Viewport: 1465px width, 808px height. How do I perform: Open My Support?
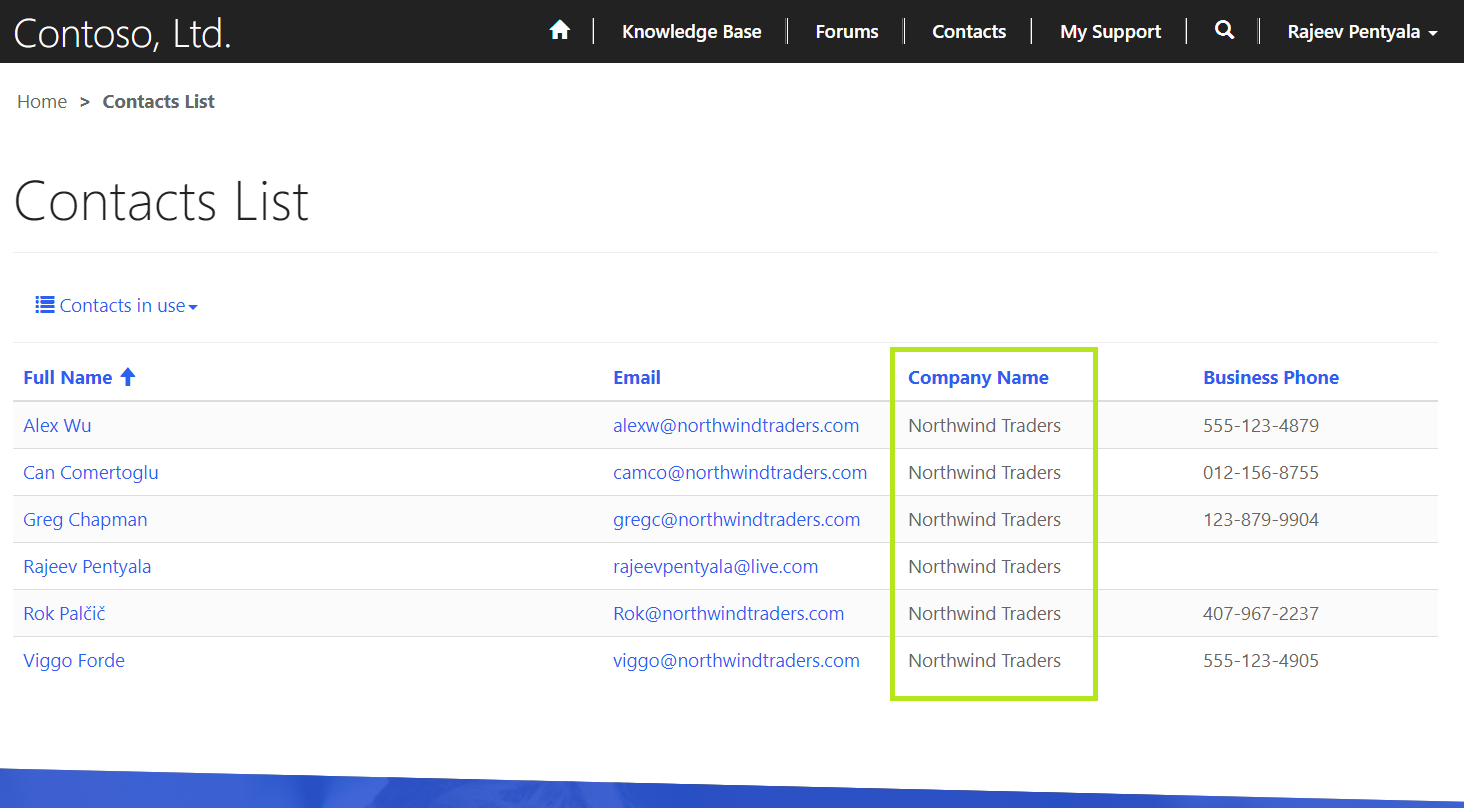coord(1110,31)
